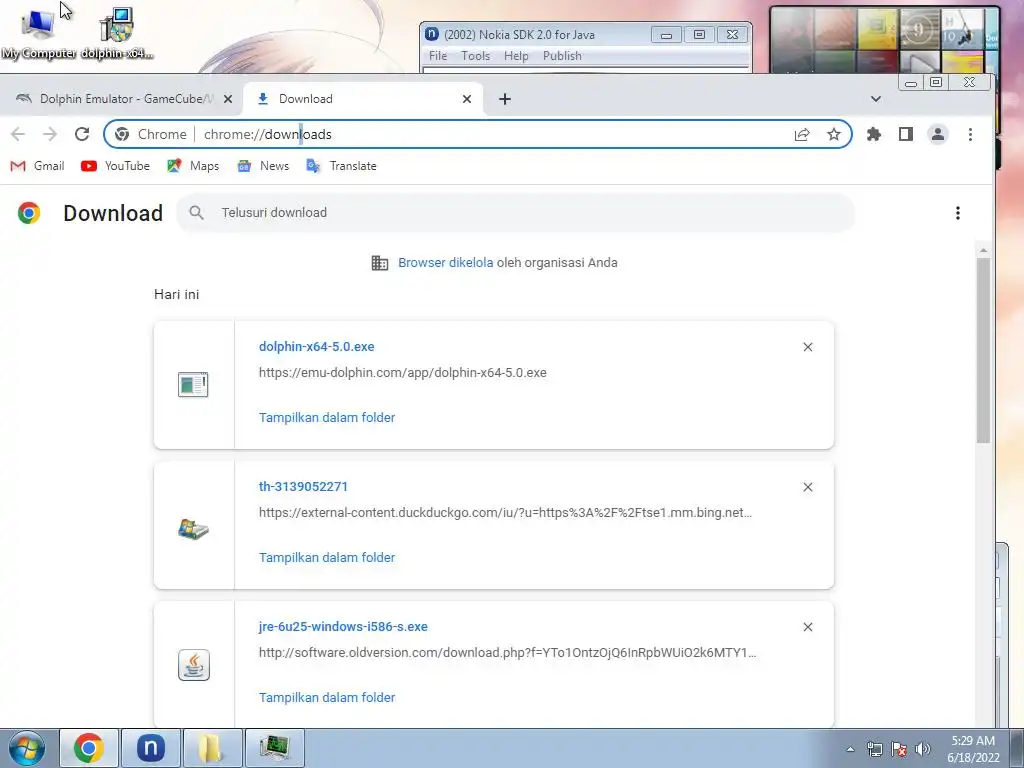The height and width of the screenshot is (768, 1024).
Task: Close the Download tab
Action: 467,99
